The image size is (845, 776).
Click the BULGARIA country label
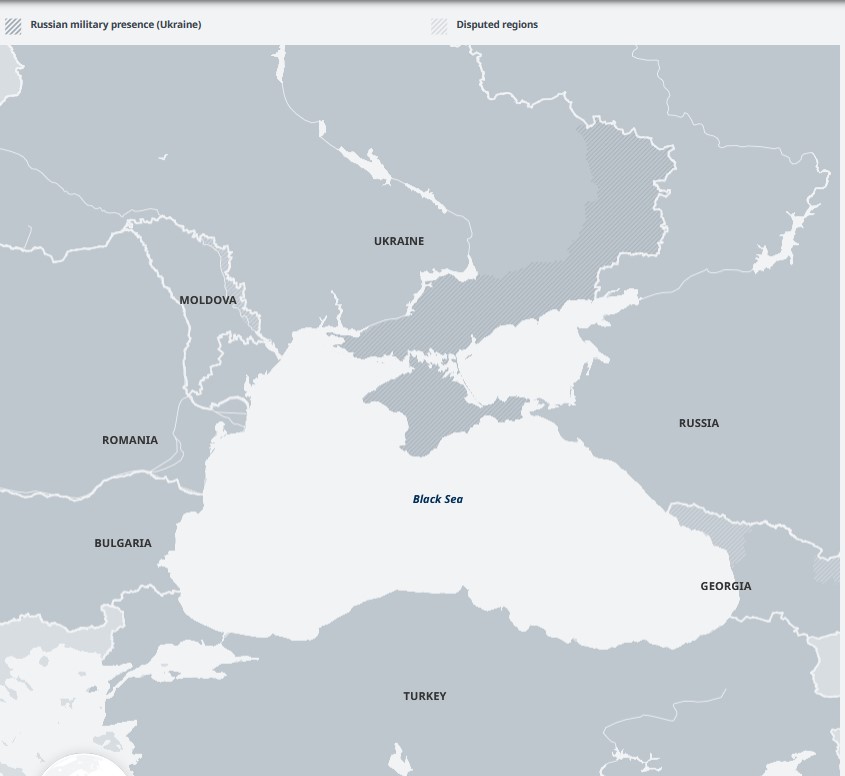click(x=123, y=543)
